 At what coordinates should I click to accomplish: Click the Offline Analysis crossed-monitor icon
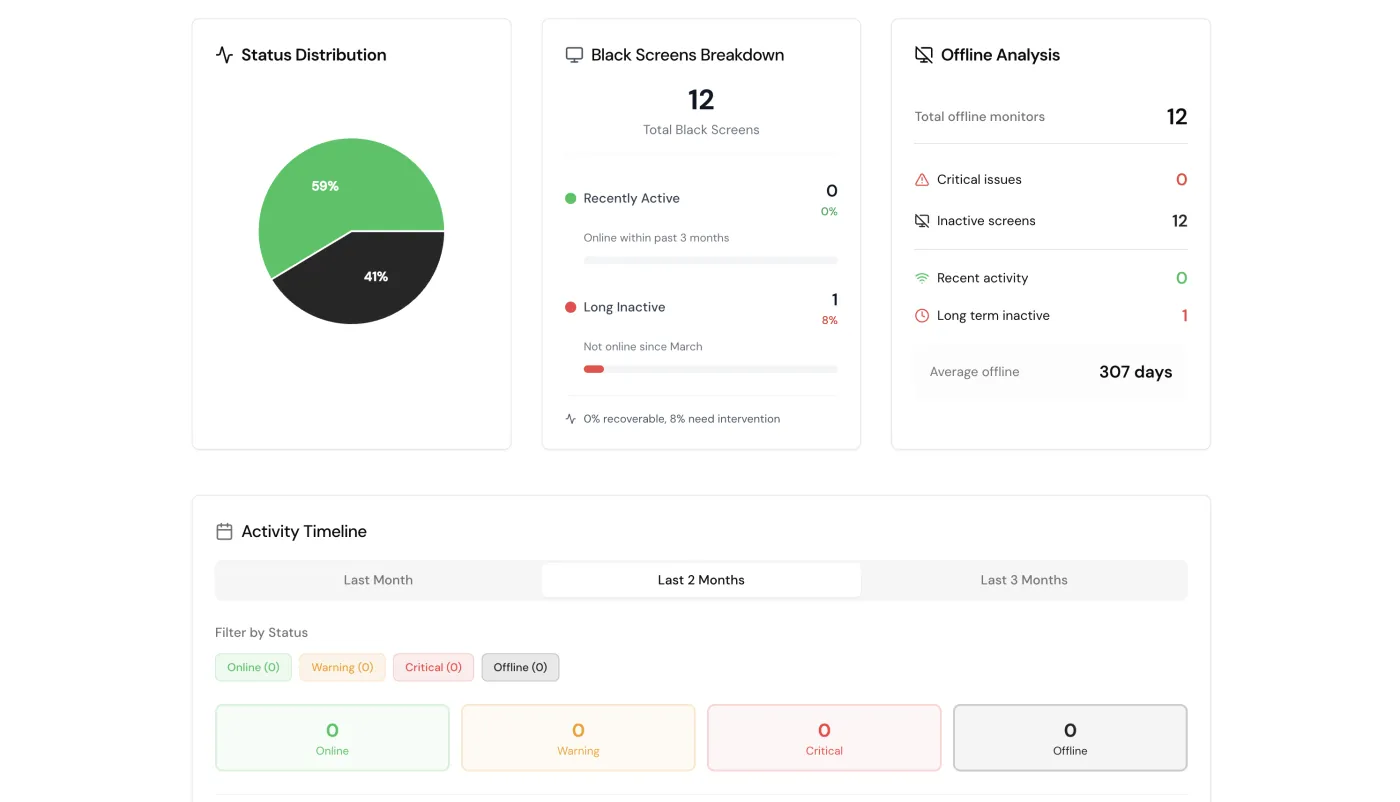[924, 55]
